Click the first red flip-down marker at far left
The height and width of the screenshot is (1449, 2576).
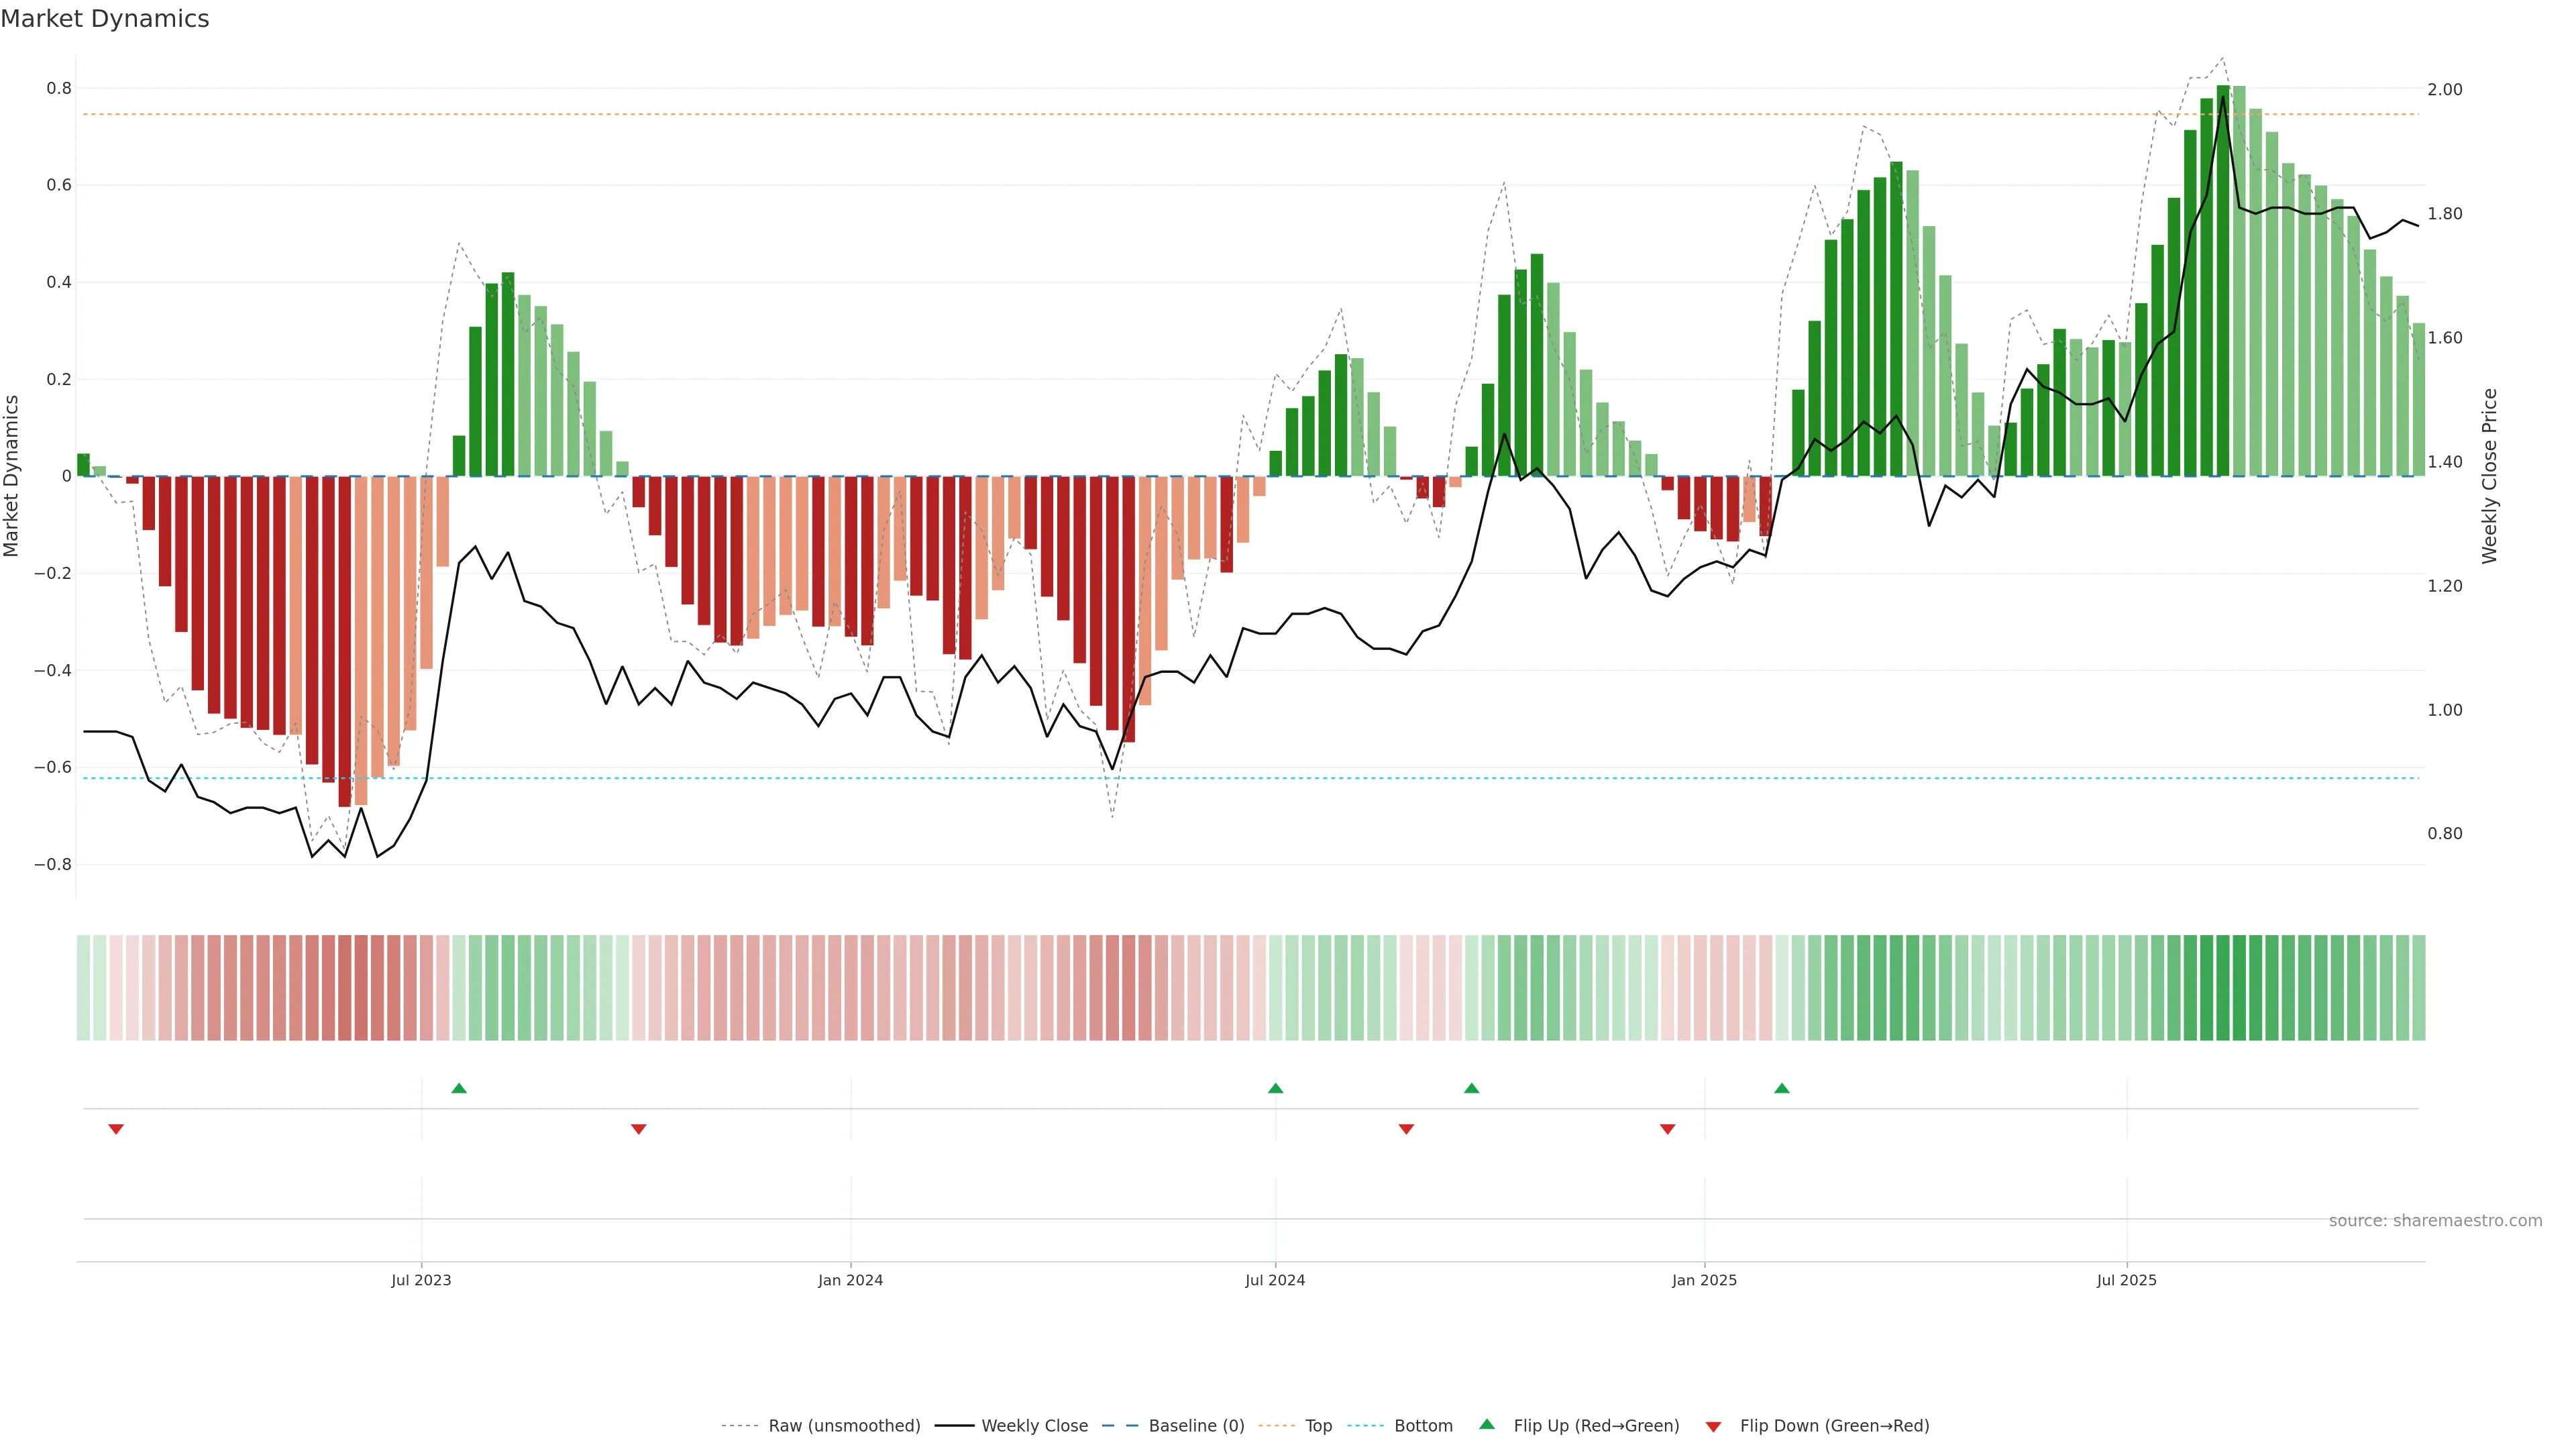[116, 1129]
